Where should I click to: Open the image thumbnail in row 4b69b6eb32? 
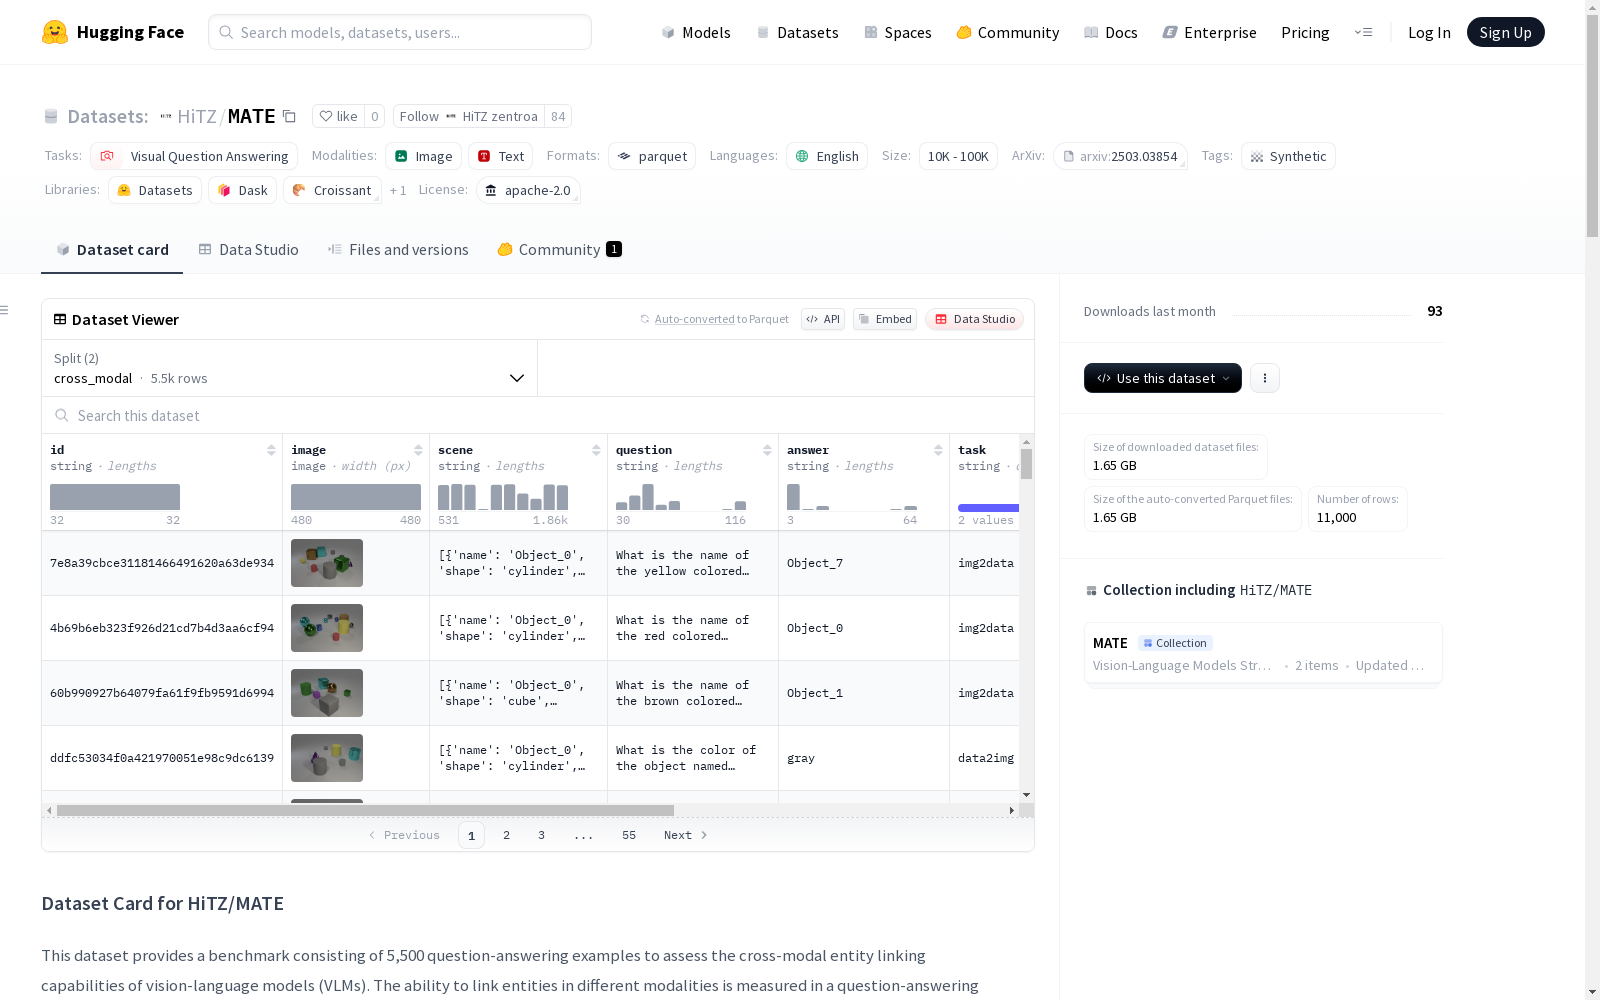[x=327, y=628]
